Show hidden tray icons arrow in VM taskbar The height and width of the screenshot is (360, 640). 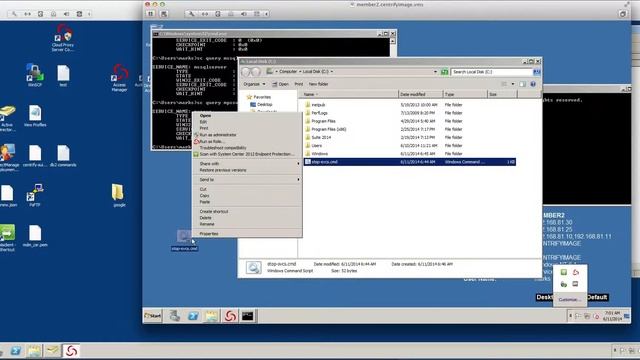pyautogui.click(x=570, y=316)
